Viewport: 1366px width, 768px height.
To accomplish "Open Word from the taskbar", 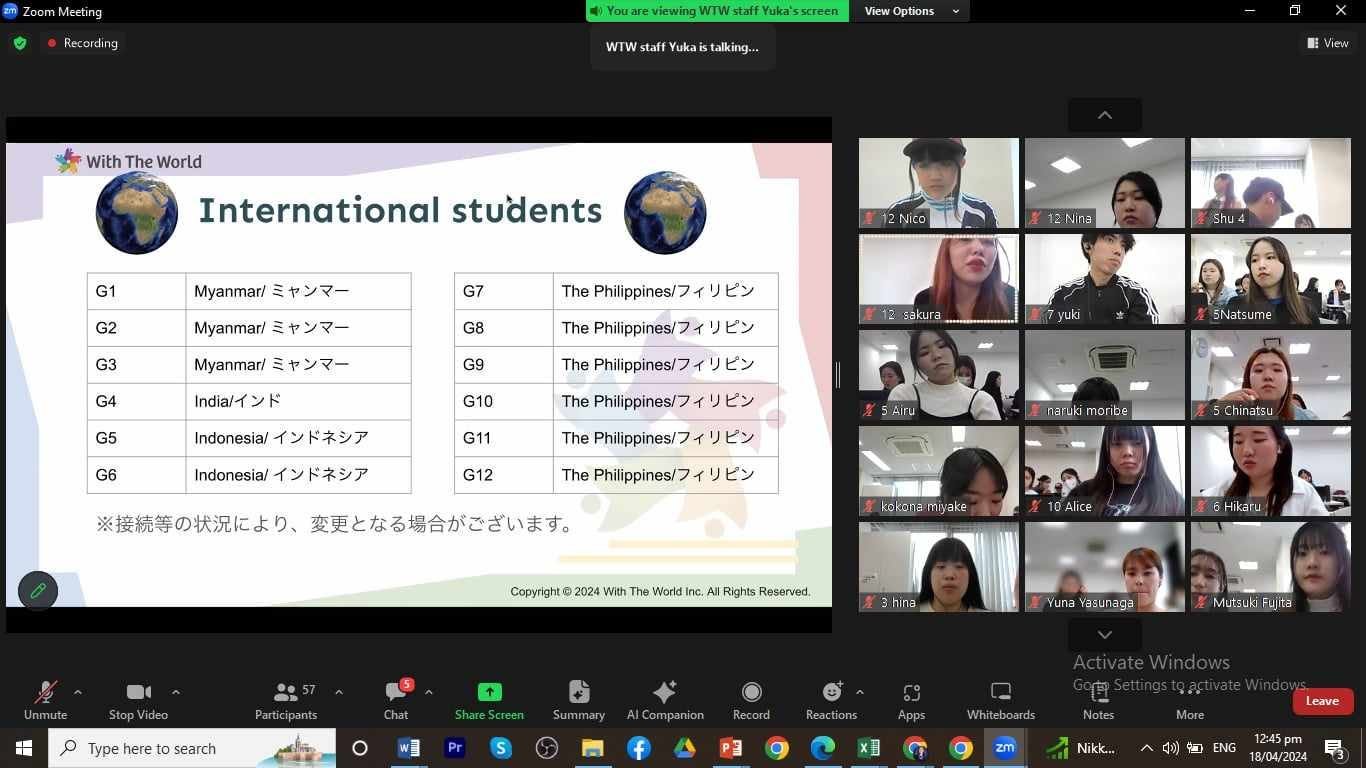I will pyautogui.click(x=408, y=748).
